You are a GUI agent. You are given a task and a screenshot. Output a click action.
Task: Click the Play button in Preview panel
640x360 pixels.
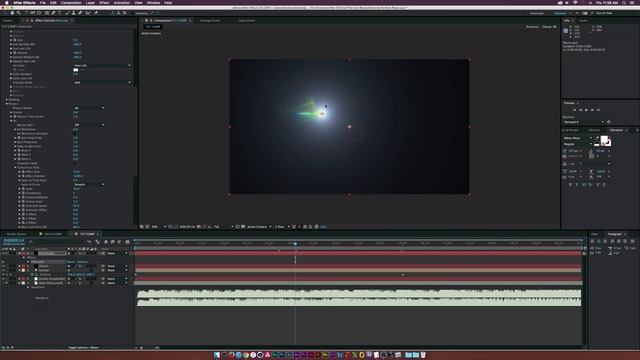pos(587,110)
